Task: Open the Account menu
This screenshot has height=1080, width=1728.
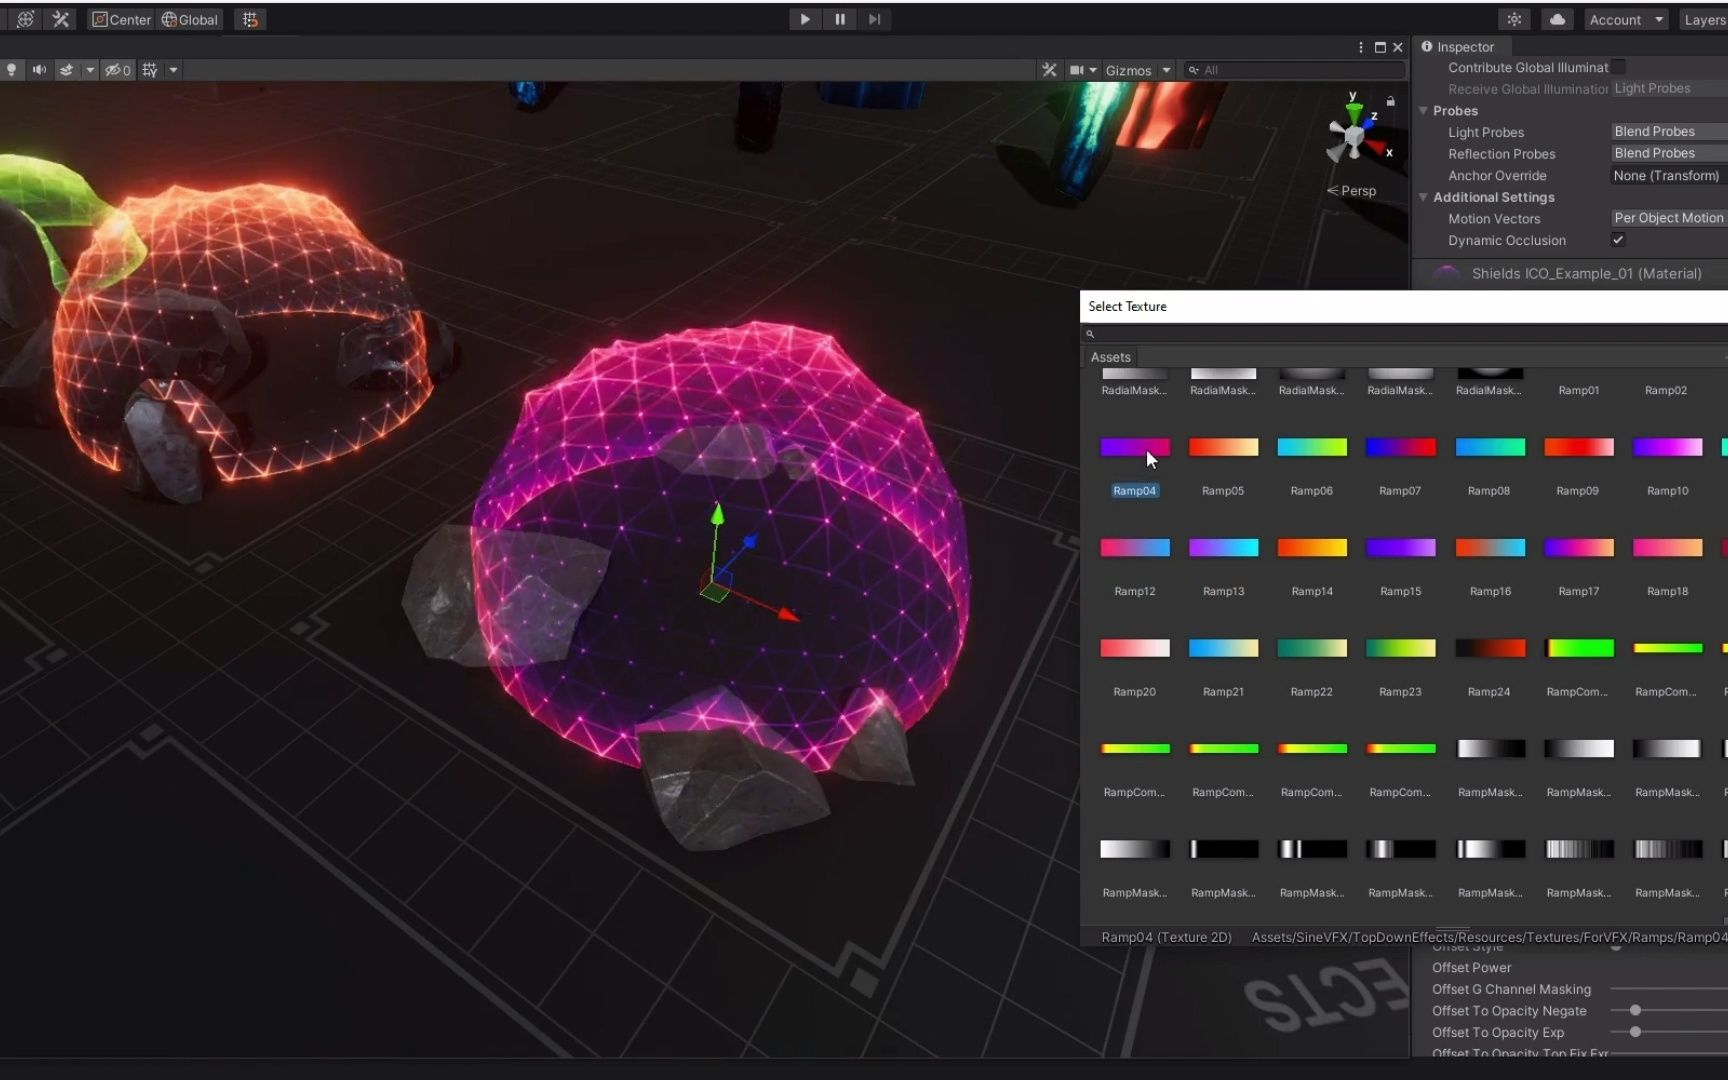Action: click(x=1626, y=19)
